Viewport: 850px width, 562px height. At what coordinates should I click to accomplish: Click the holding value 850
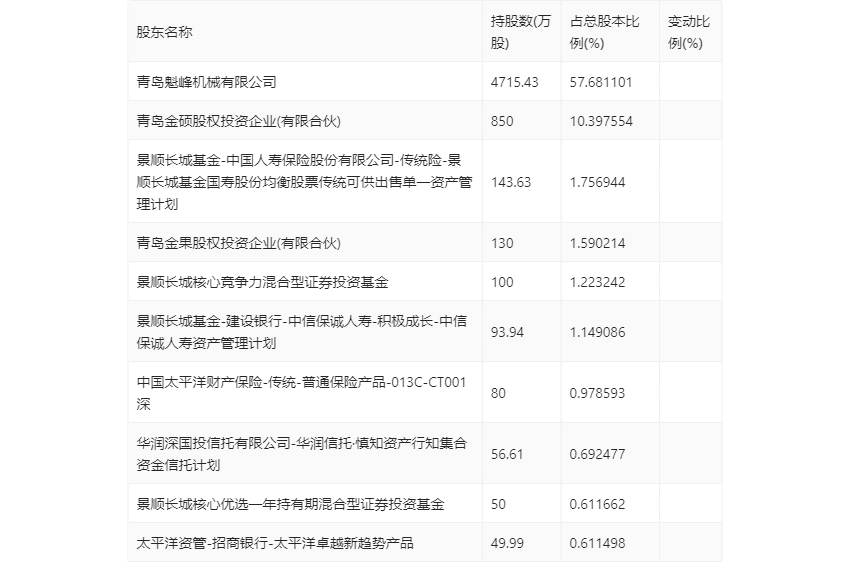click(502, 121)
